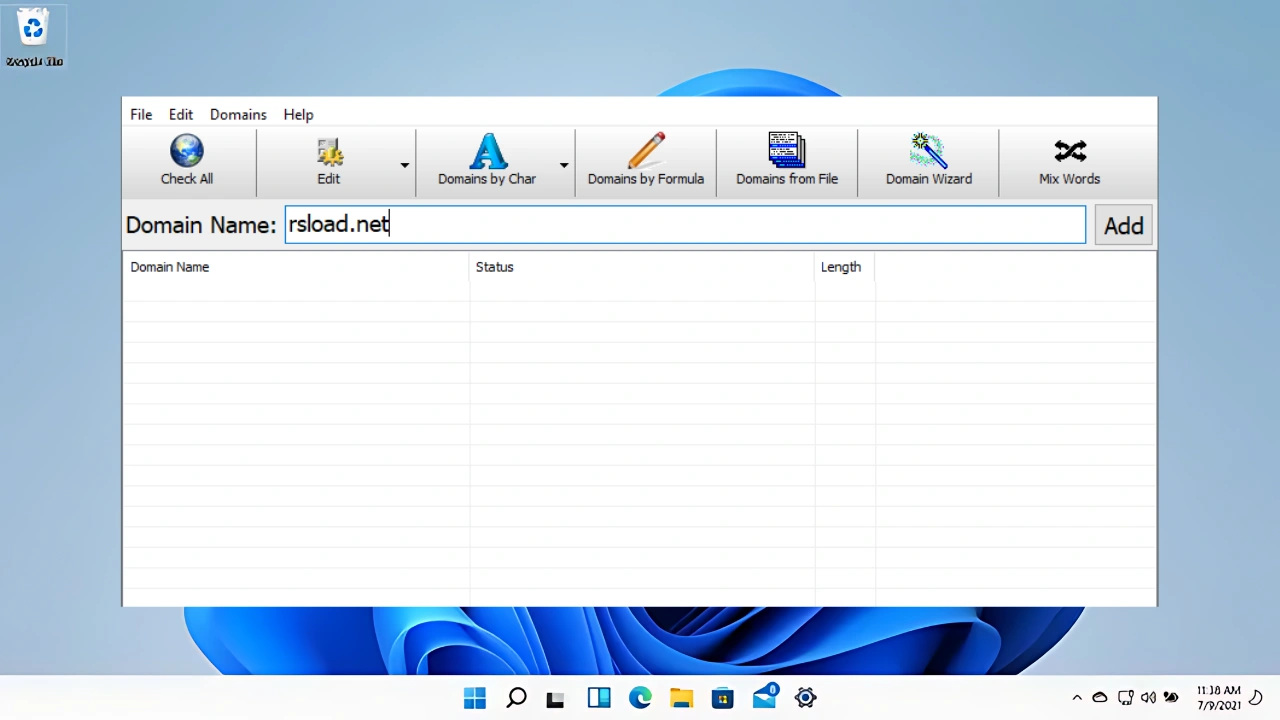The width and height of the screenshot is (1280, 720).
Task: Launch Domains from File tool
Action: click(787, 162)
